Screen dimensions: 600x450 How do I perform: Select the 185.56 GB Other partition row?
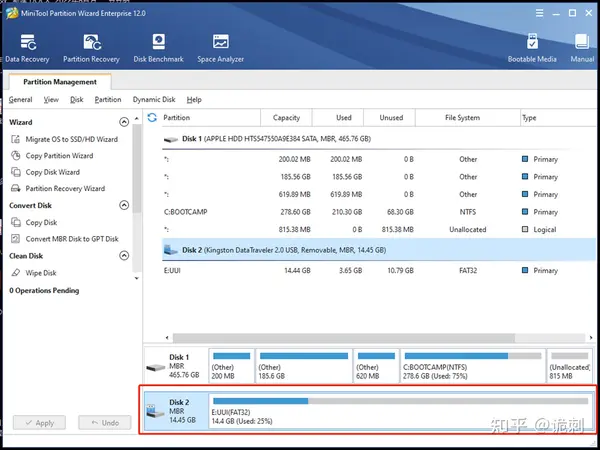(379, 177)
